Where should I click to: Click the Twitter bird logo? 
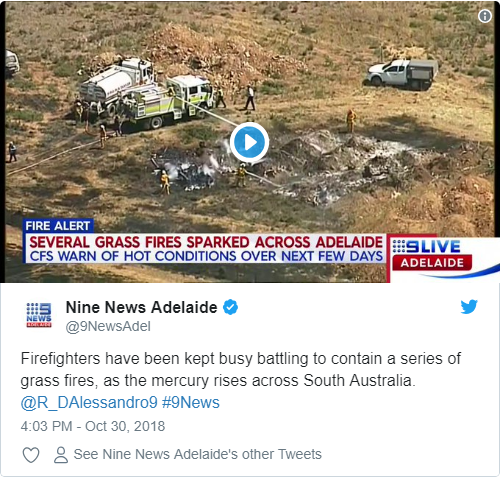(469, 307)
